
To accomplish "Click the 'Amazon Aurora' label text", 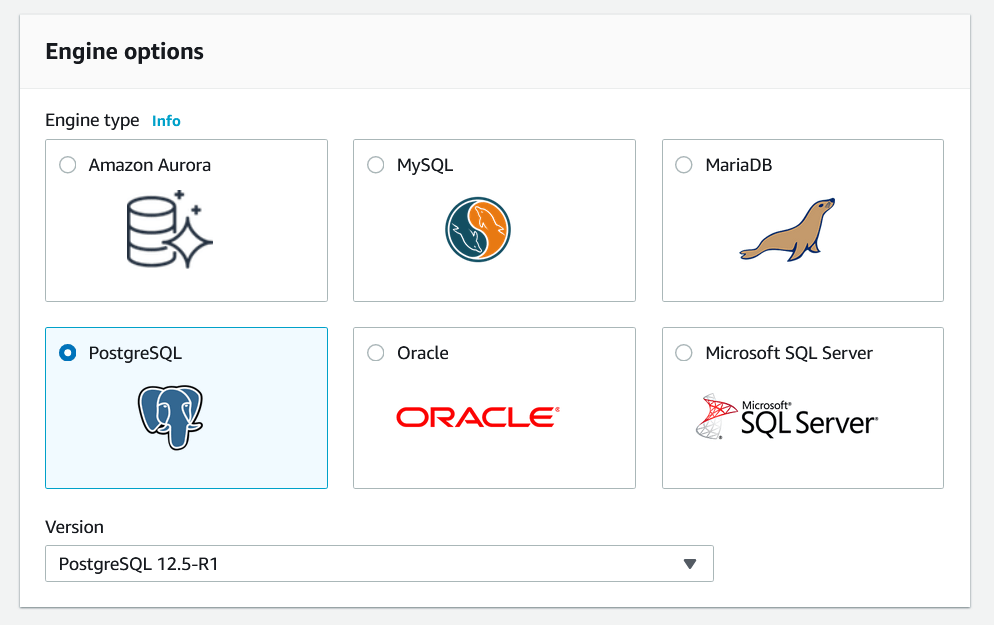I will [150, 165].
